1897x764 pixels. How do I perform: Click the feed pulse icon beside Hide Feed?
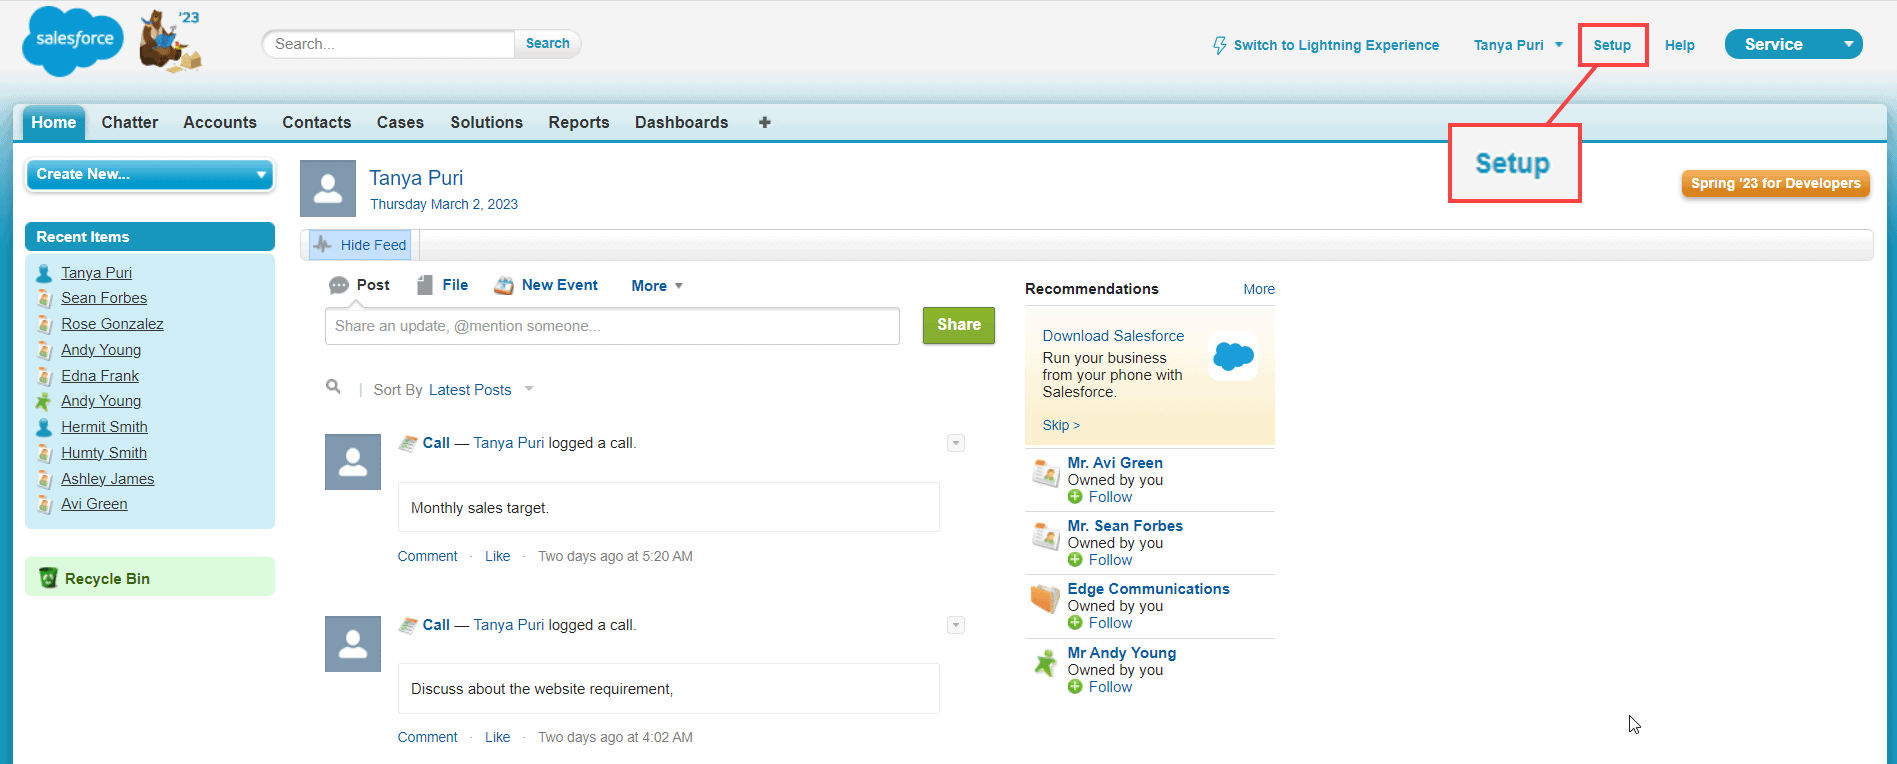pyautogui.click(x=322, y=245)
